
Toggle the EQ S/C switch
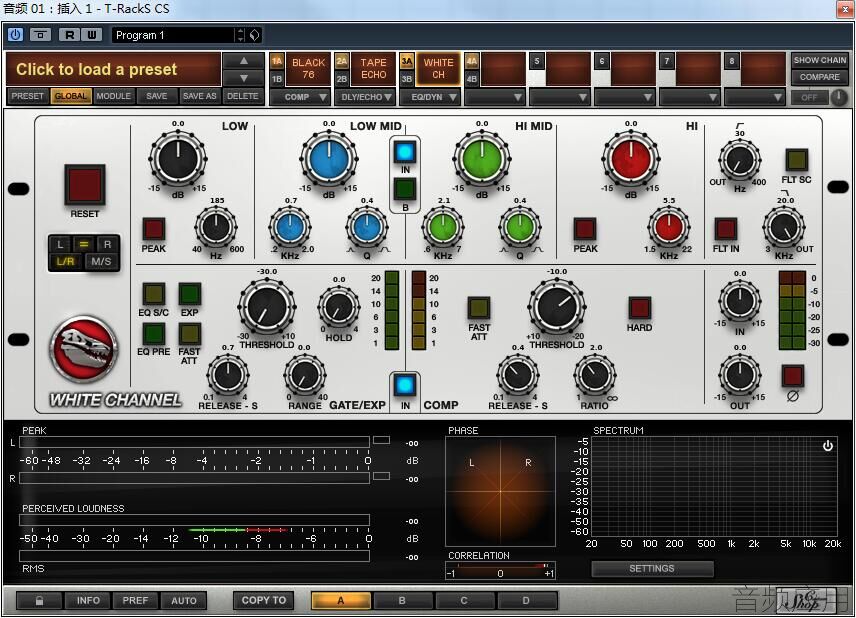[153, 294]
